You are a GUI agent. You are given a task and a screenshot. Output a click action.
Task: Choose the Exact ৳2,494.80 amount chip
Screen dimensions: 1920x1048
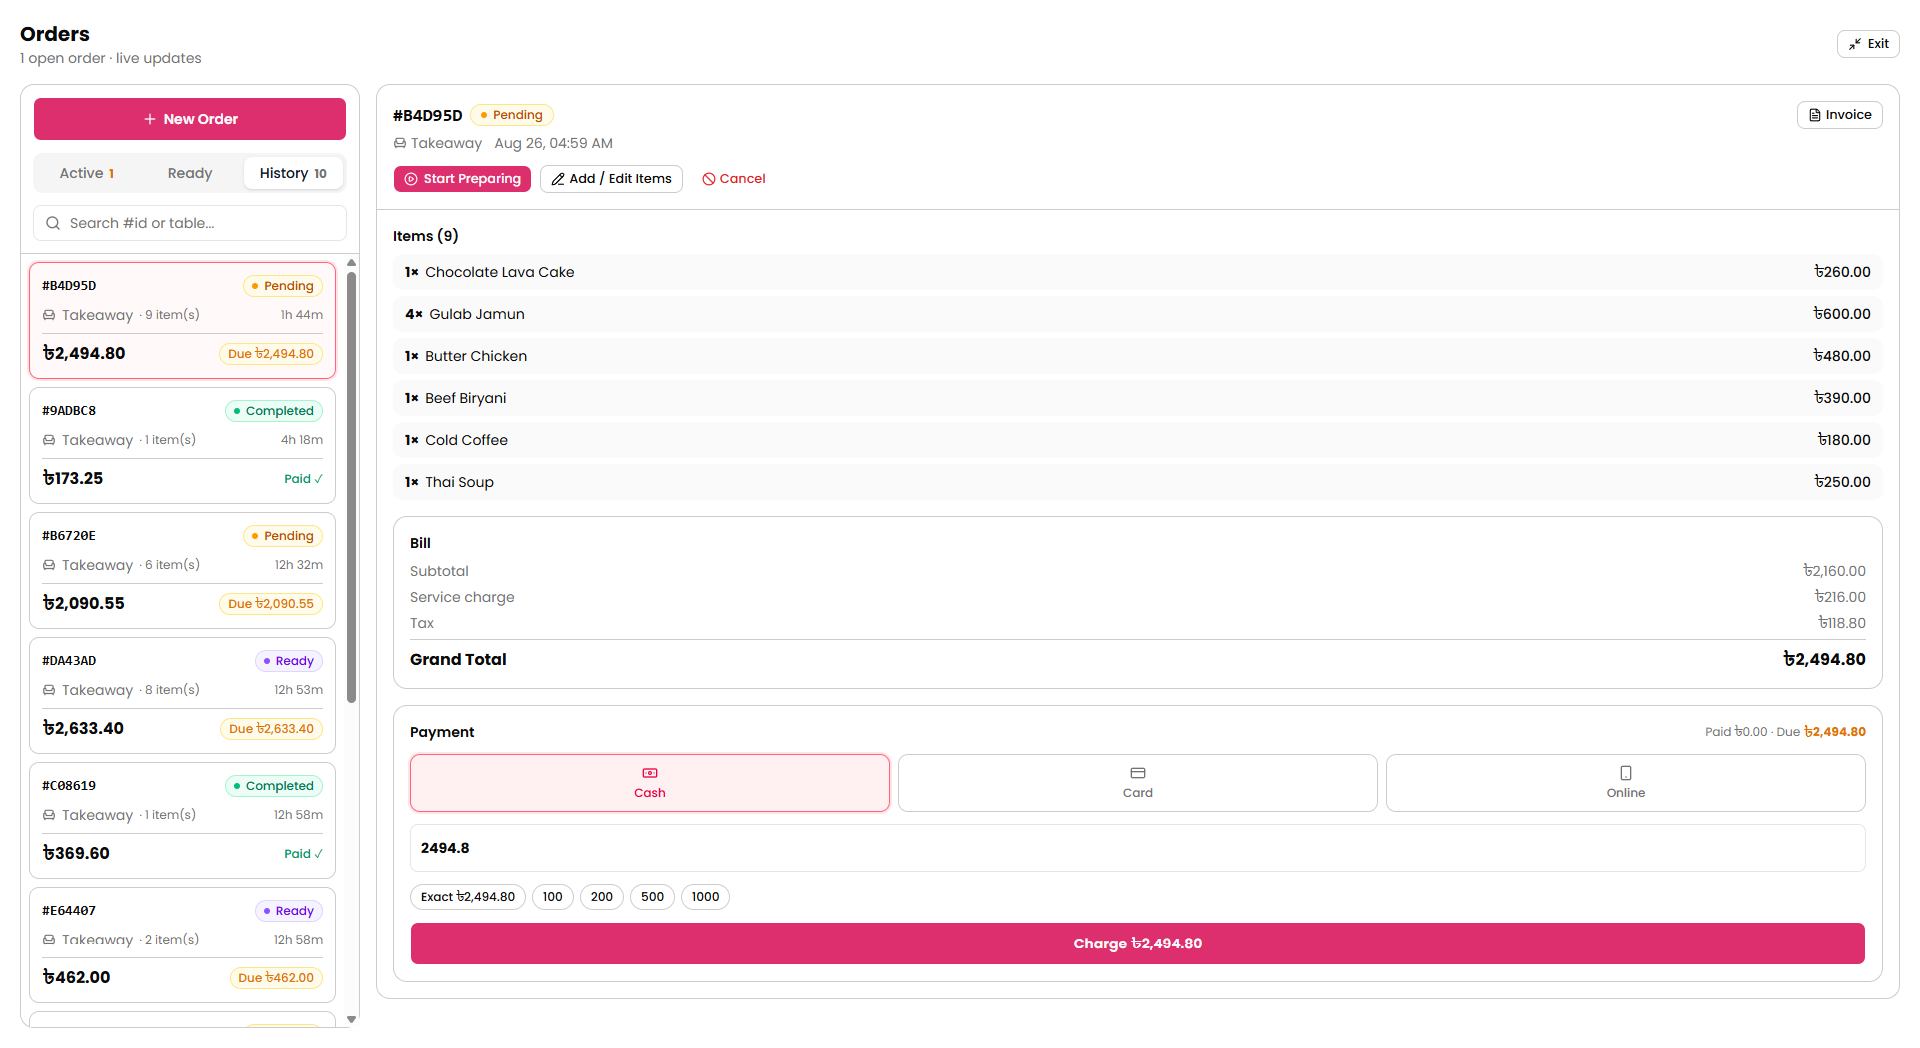(x=468, y=897)
